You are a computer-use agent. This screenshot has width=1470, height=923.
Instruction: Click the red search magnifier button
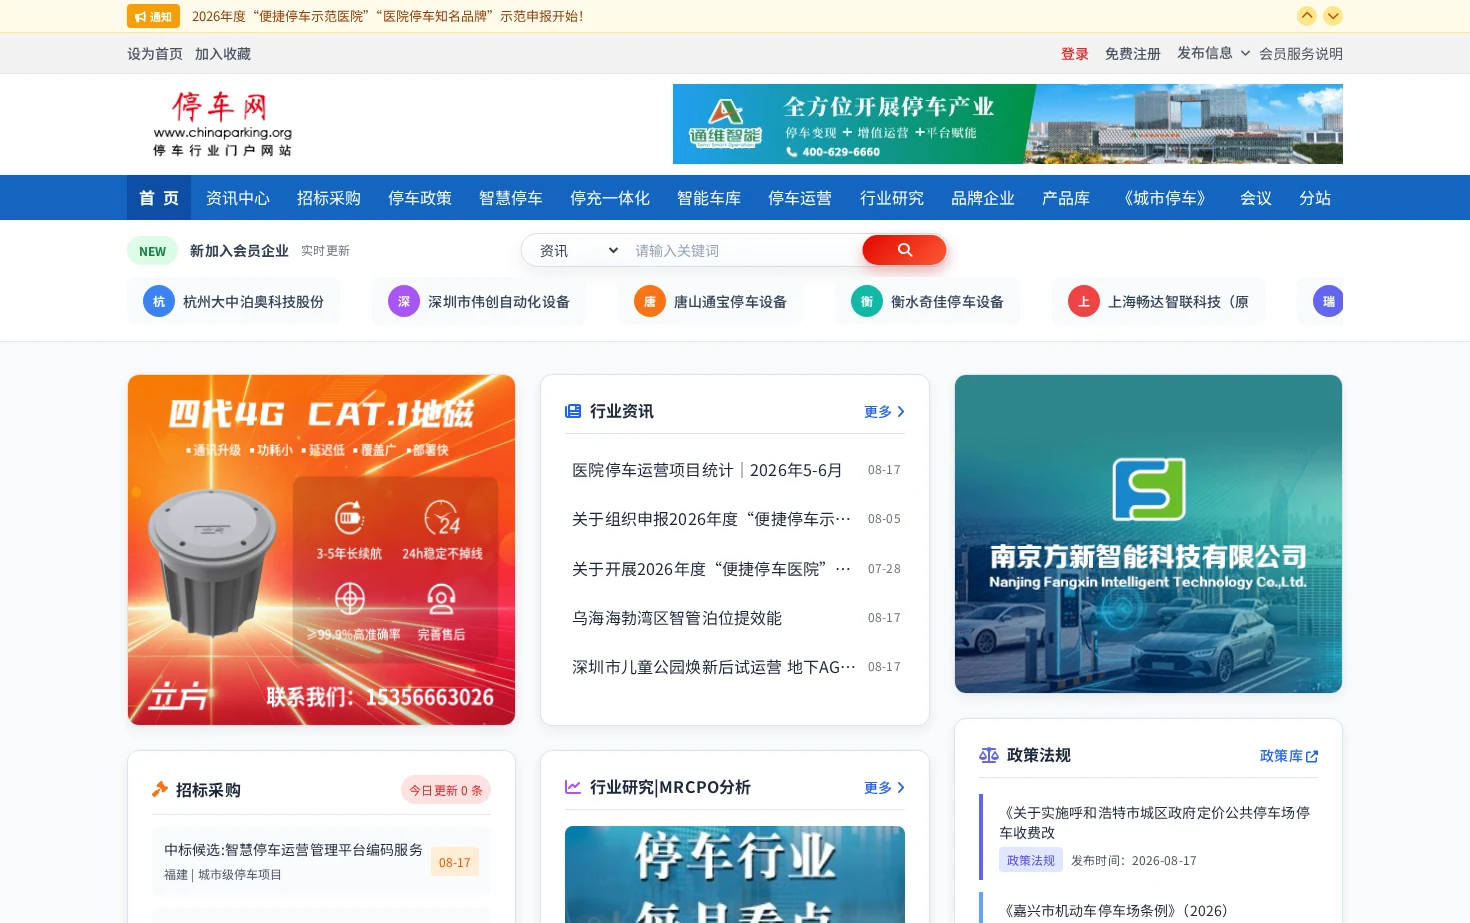click(904, 250)
